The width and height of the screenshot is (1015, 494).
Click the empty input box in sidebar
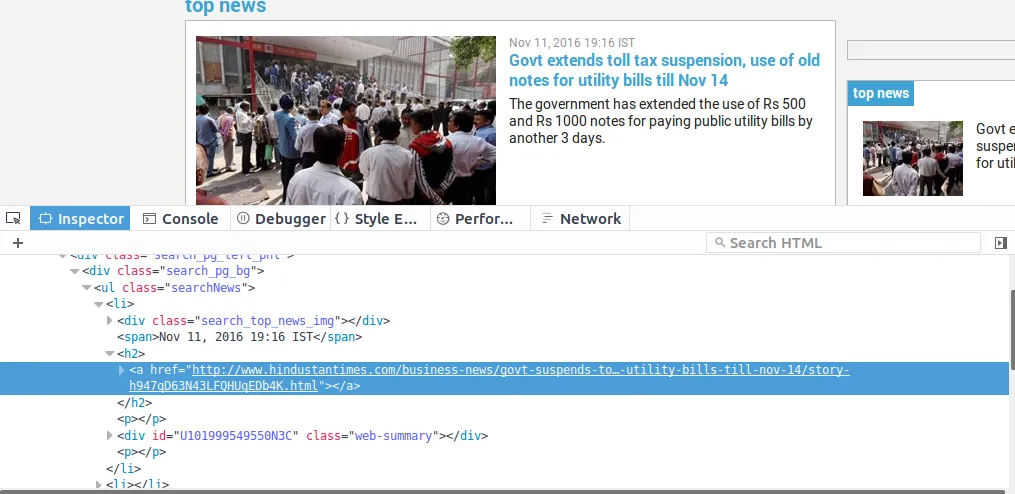[x=931, y=50]
